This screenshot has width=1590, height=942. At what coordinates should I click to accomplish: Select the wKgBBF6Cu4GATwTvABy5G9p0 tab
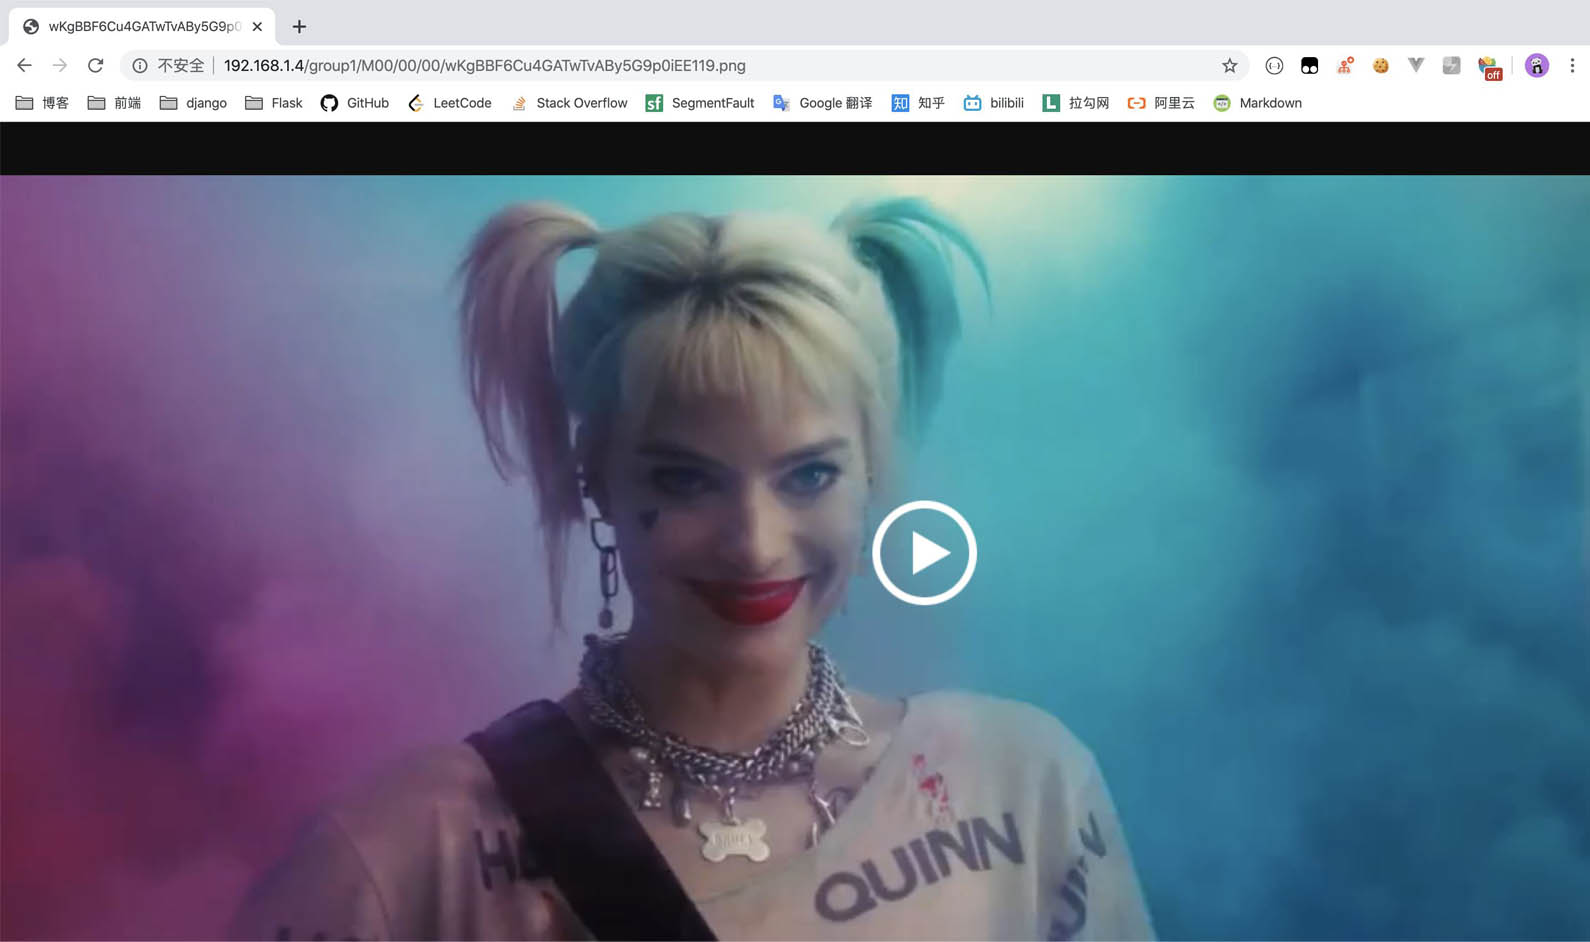pyautogui.click(x=140, y=27)
